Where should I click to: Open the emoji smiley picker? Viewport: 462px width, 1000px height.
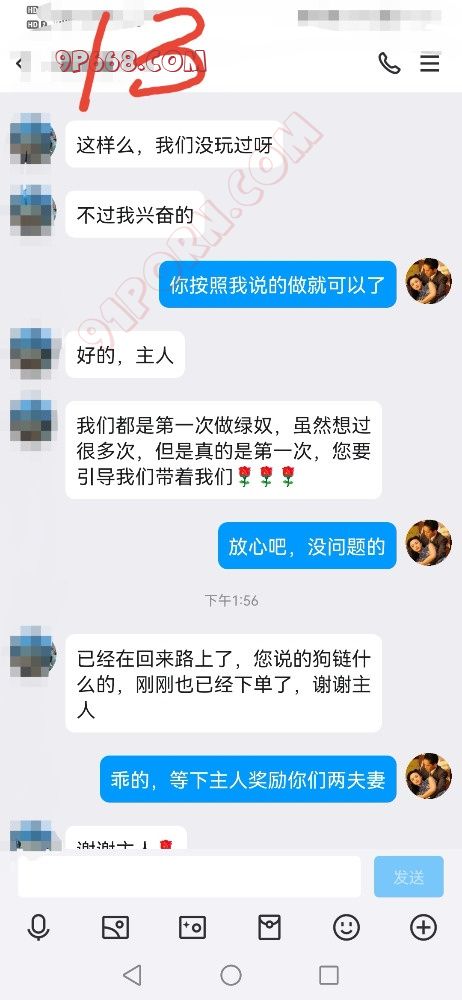coord(346,927)
